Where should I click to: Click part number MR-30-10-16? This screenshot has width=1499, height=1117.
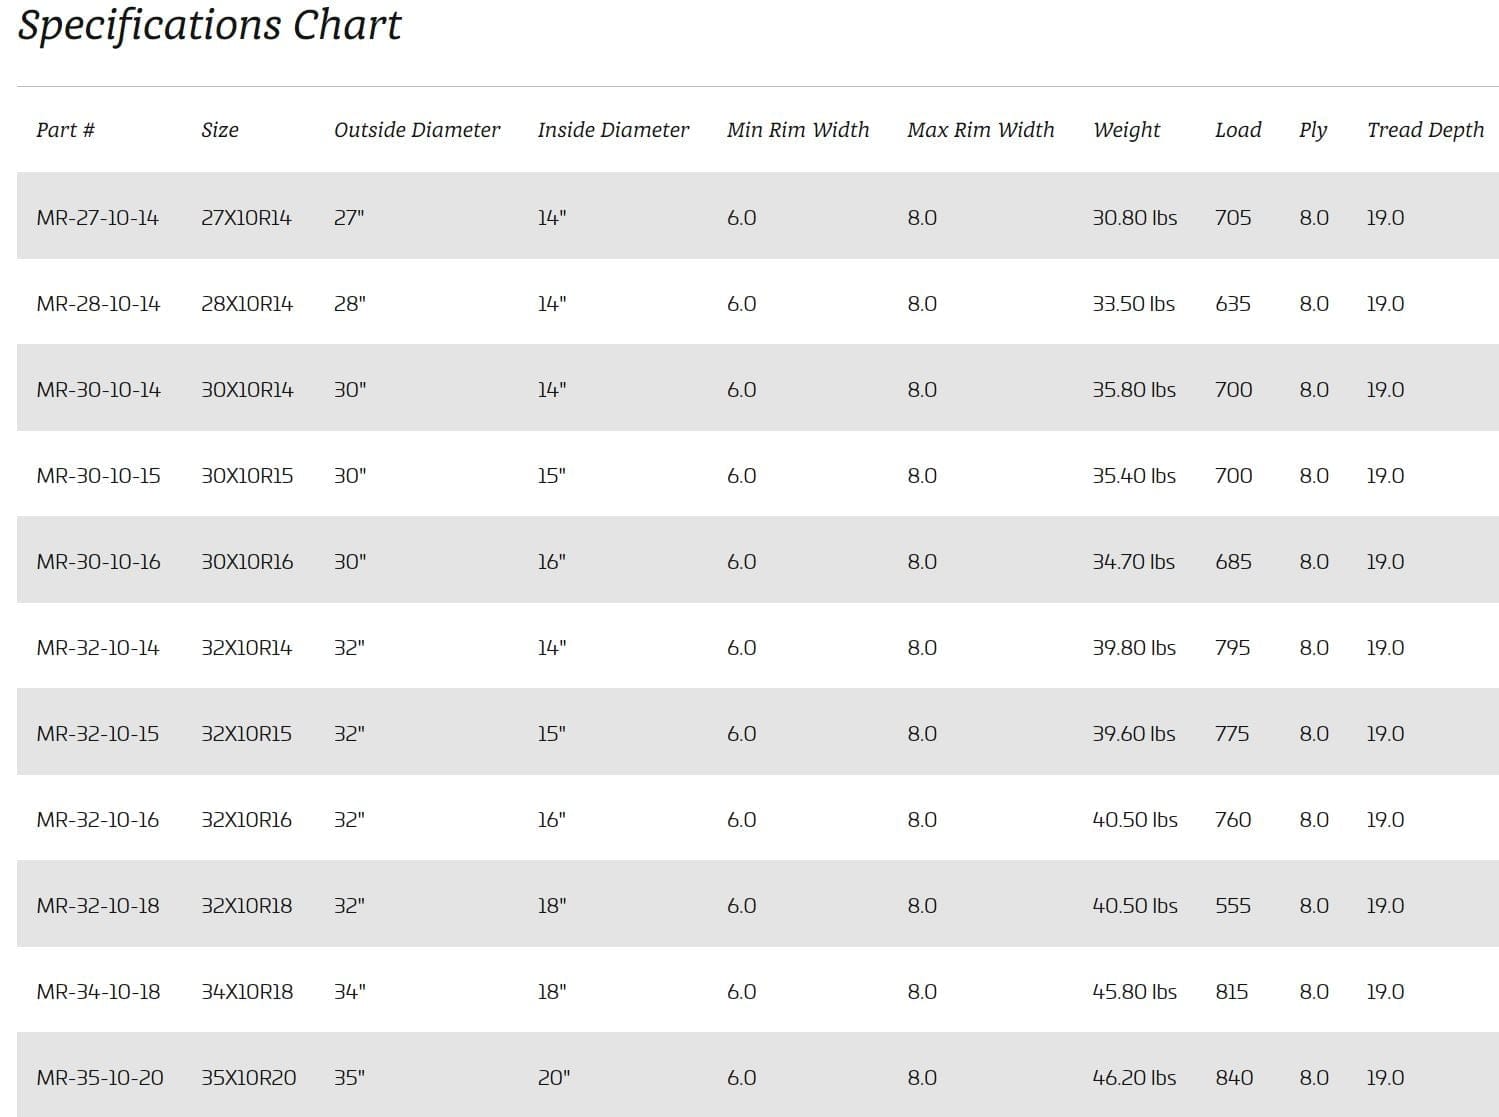[98, 562]
